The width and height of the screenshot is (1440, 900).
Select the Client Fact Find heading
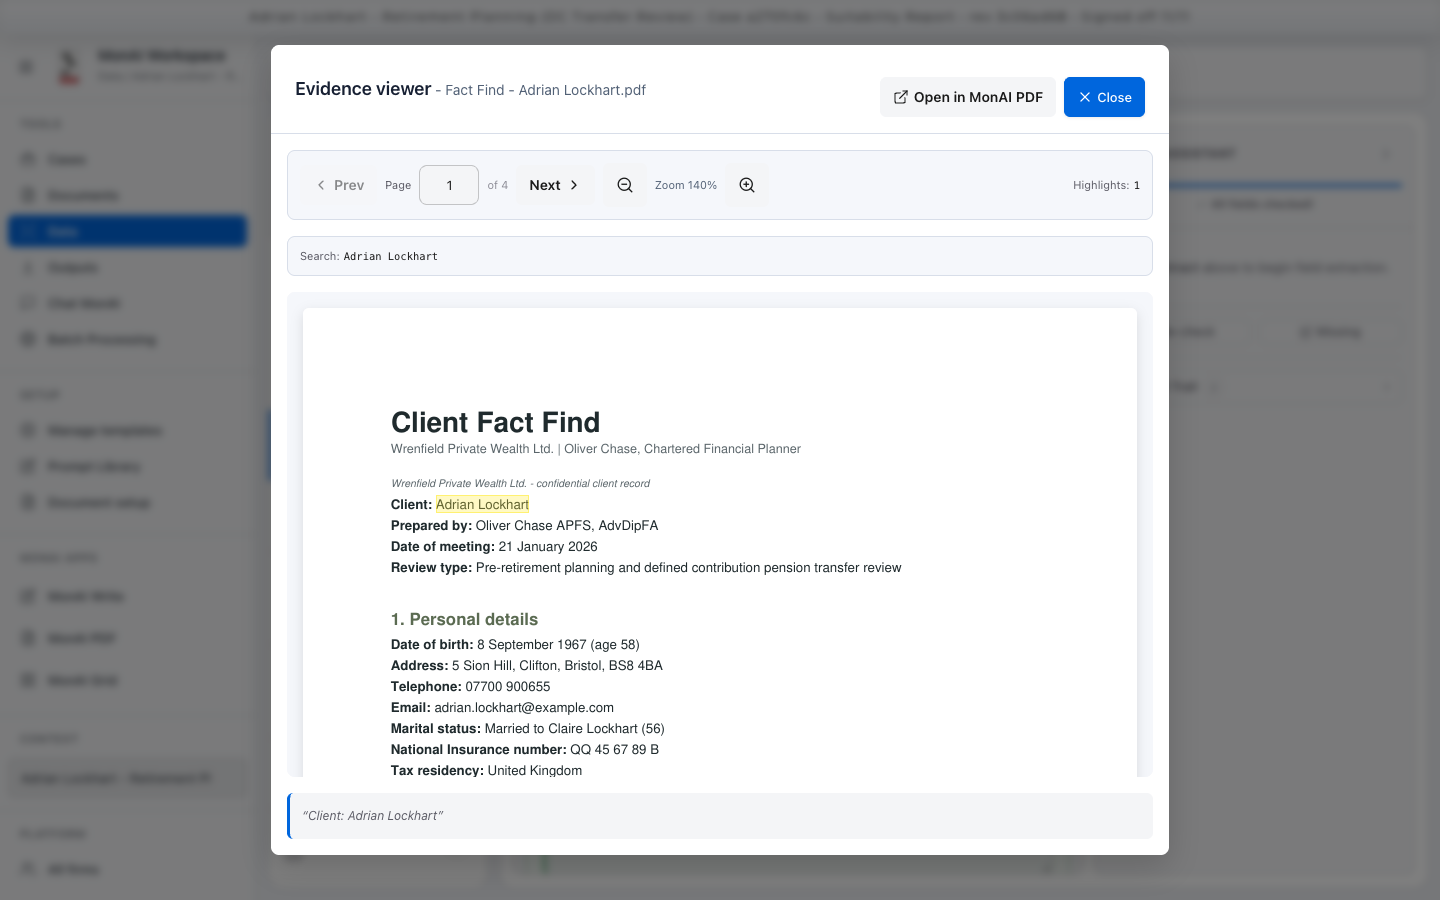495,422
